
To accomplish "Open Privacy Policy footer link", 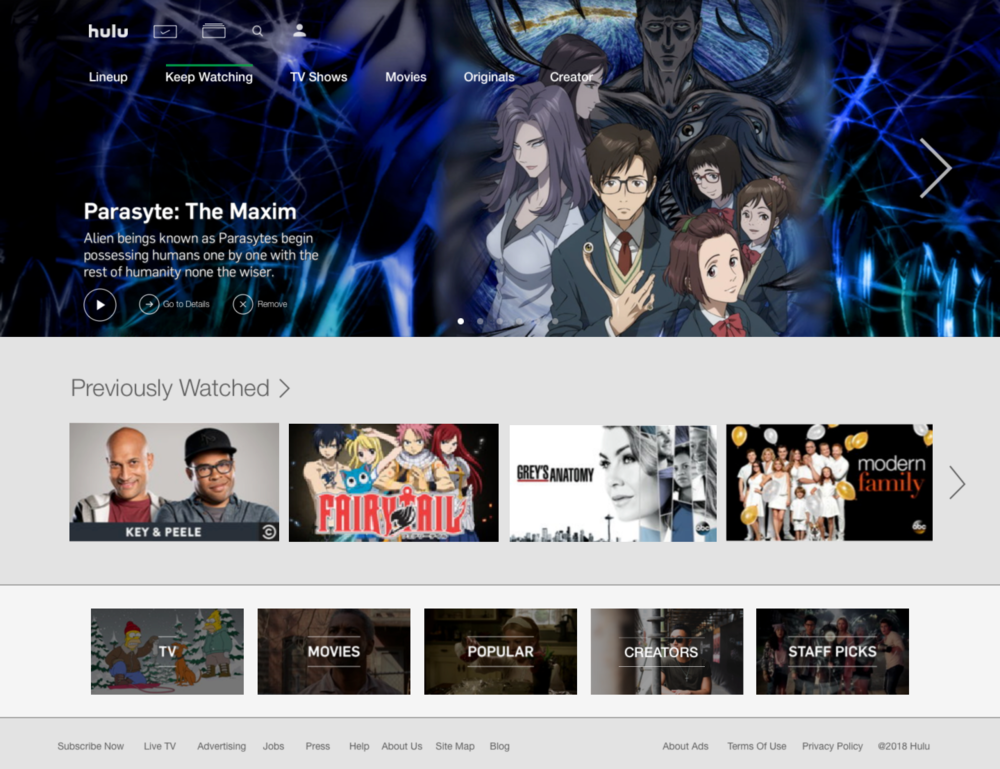I will tap(832, 746).
